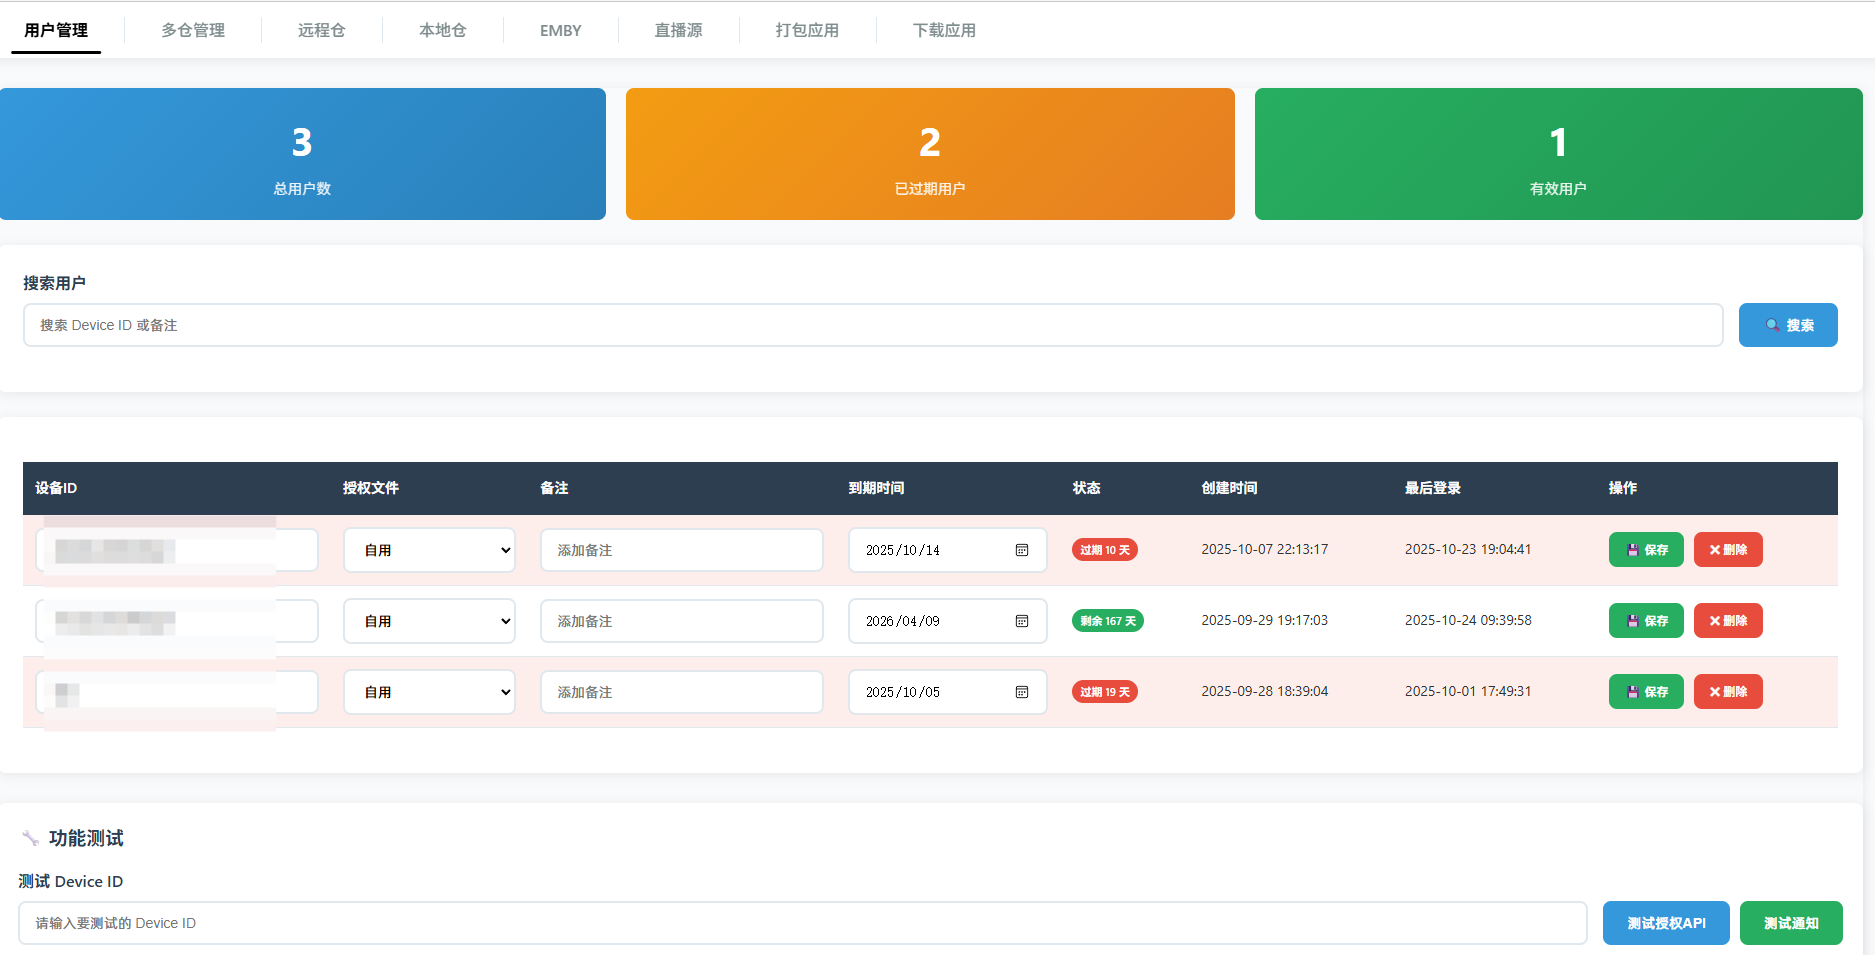Click the test Device ID input field

(802, 923)
